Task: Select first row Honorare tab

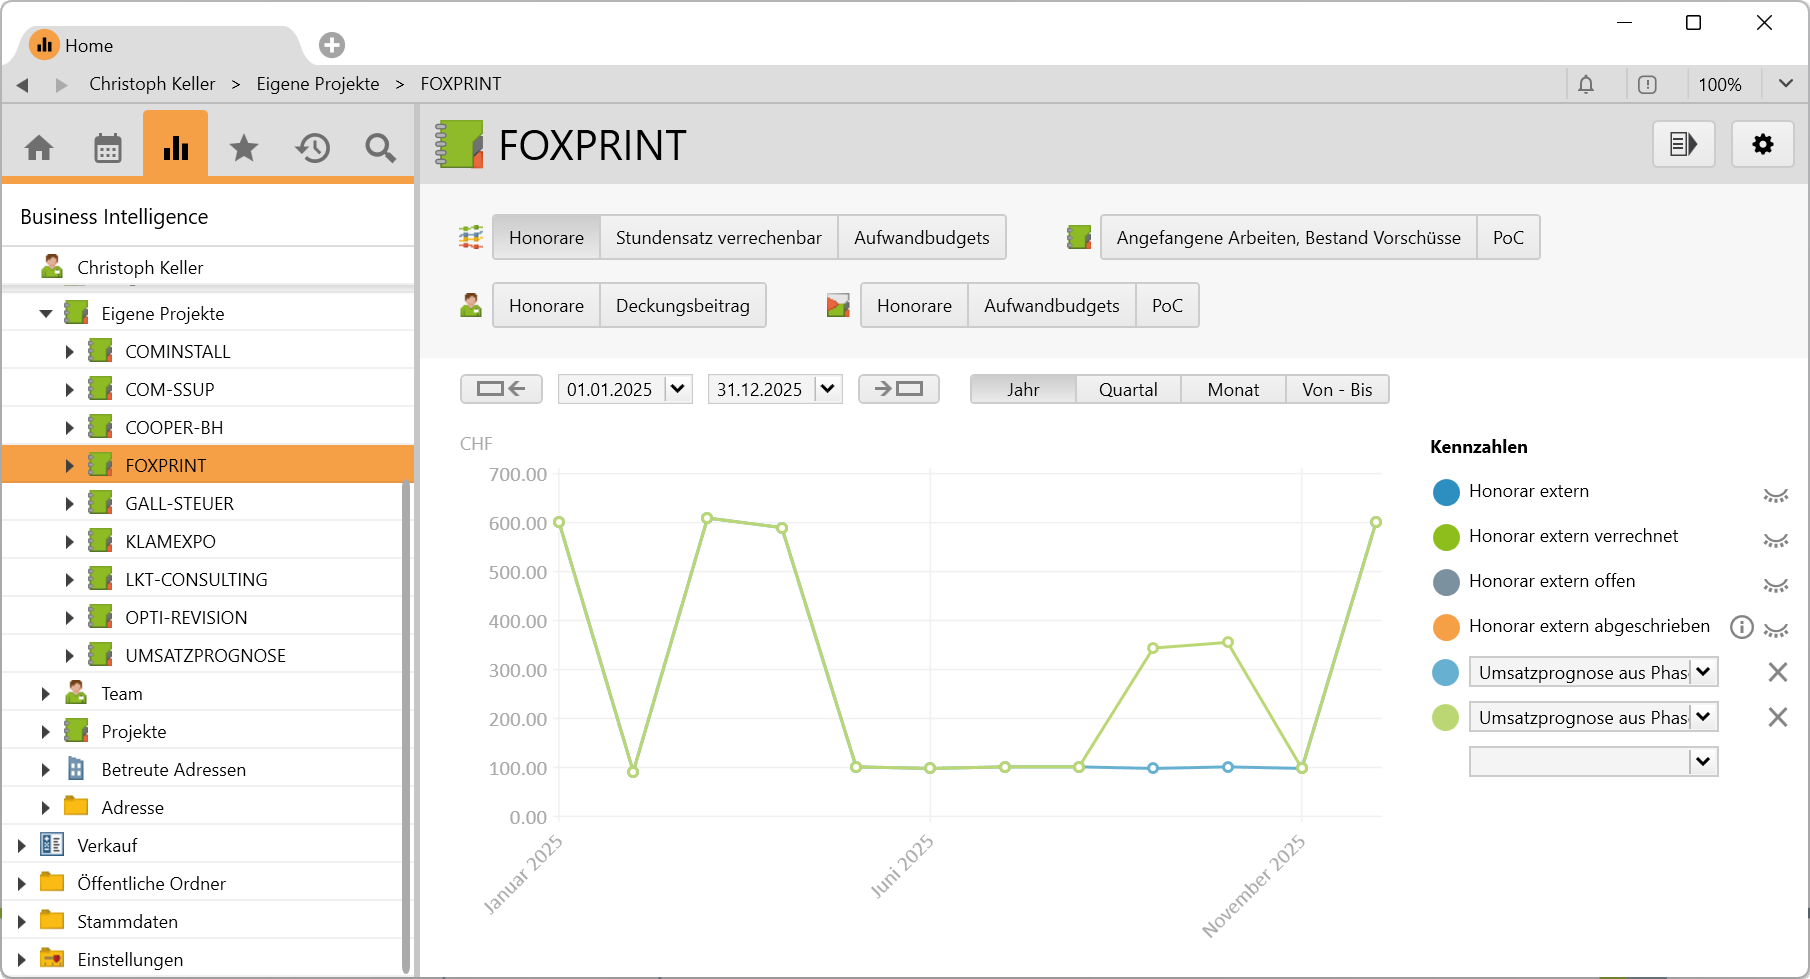Action: coord(546,237)
